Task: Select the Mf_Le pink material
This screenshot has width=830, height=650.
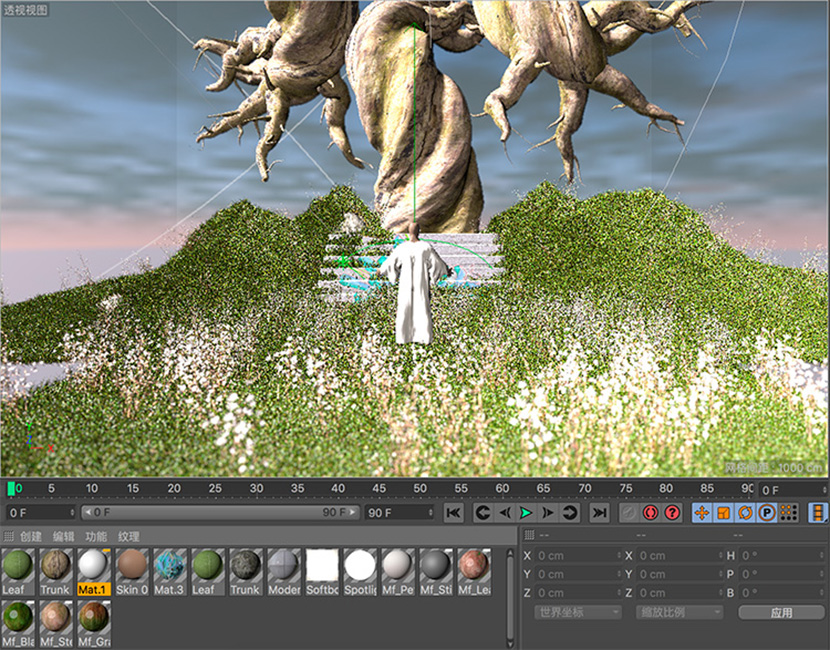Action: click(x=475, y=572)
